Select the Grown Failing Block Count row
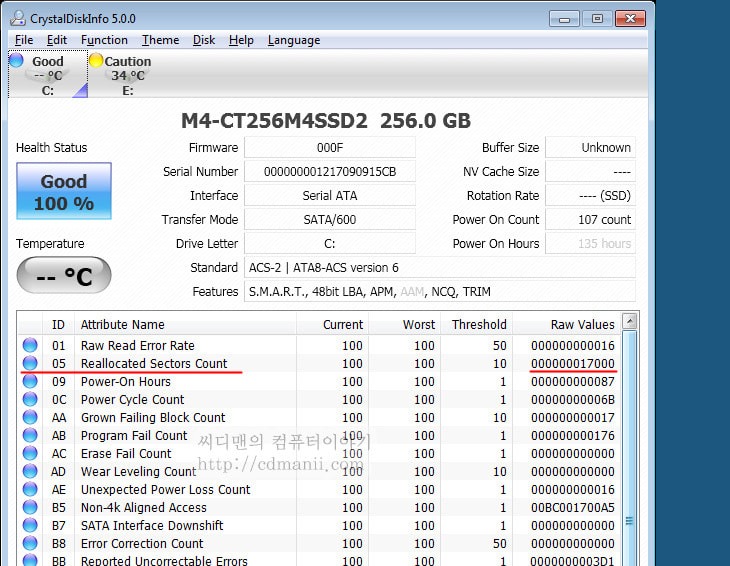Screen dimensions: 730x566 click(x=153, y=418)
